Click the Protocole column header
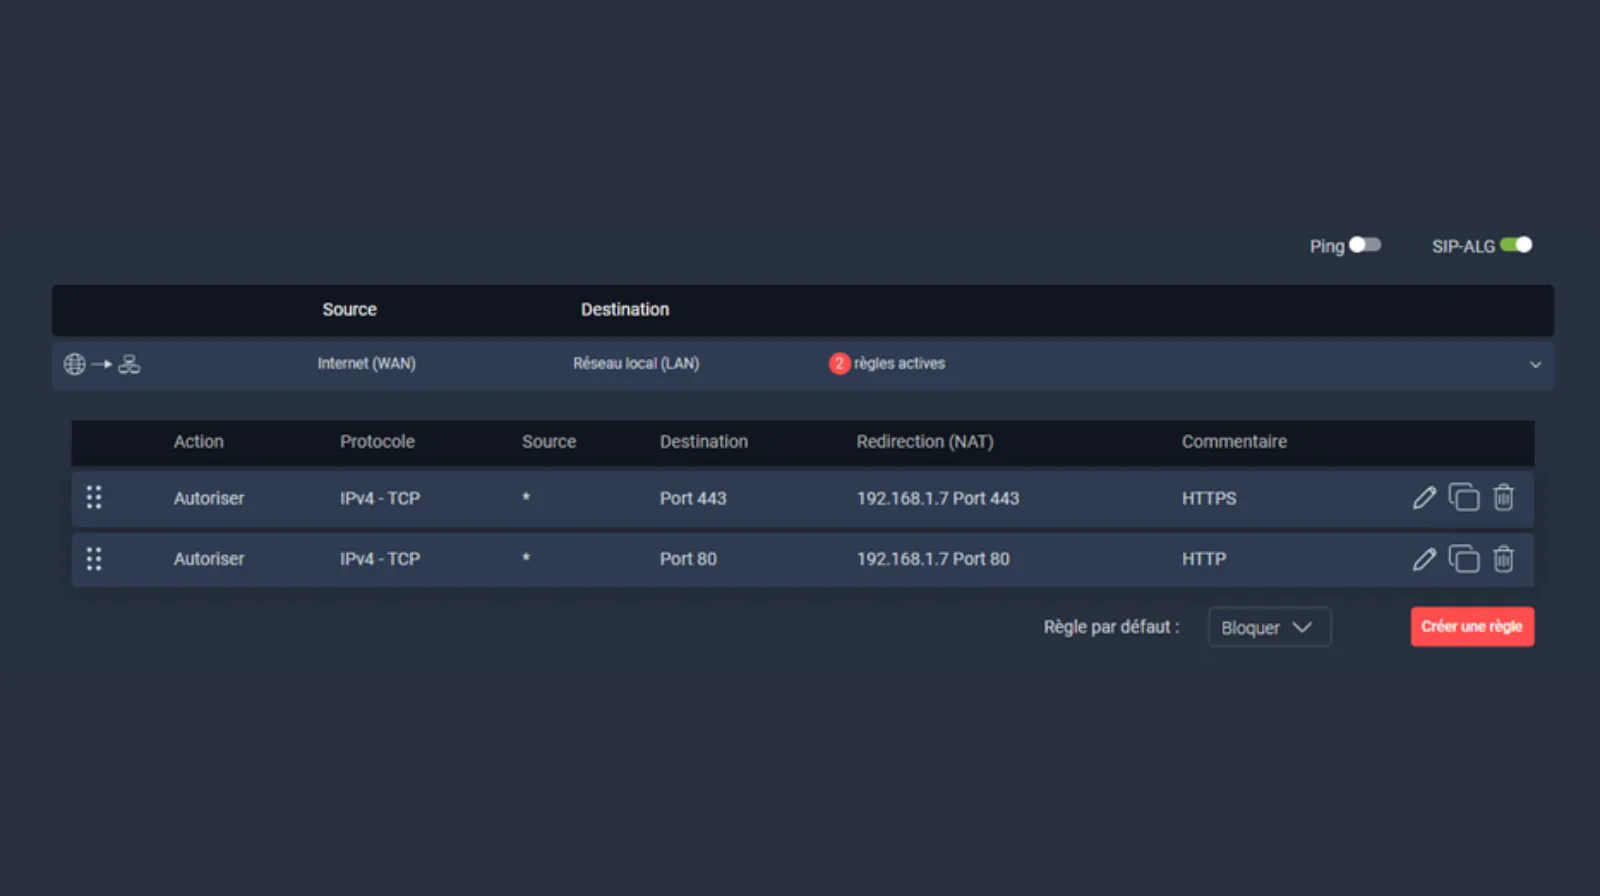The width and height of the screenshot is (1600, 896). tap(377, 442)
